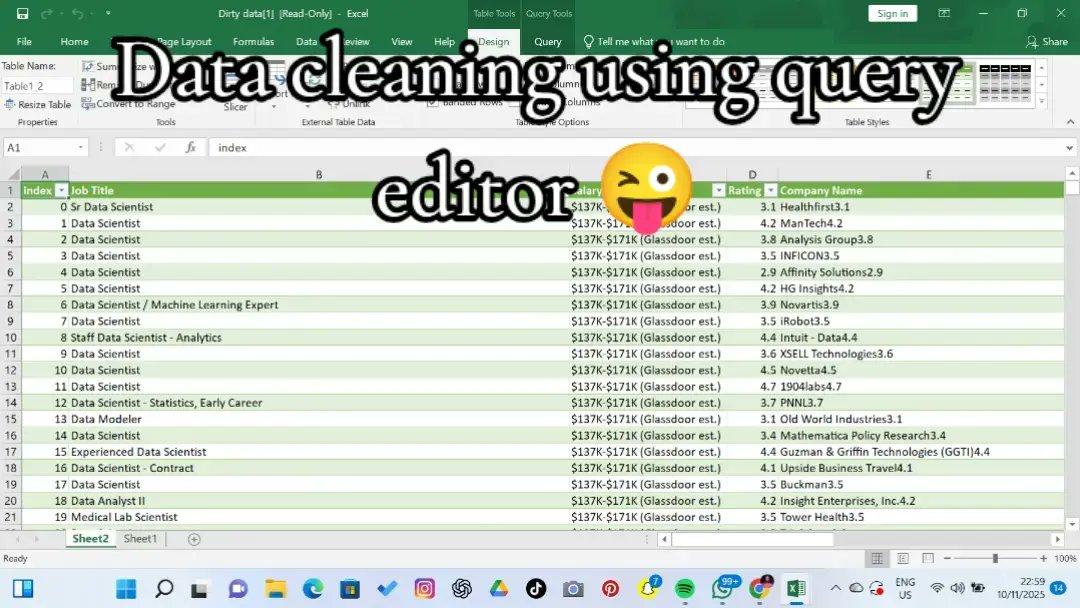Open the View ribbon tab

(x=402, y=41)
